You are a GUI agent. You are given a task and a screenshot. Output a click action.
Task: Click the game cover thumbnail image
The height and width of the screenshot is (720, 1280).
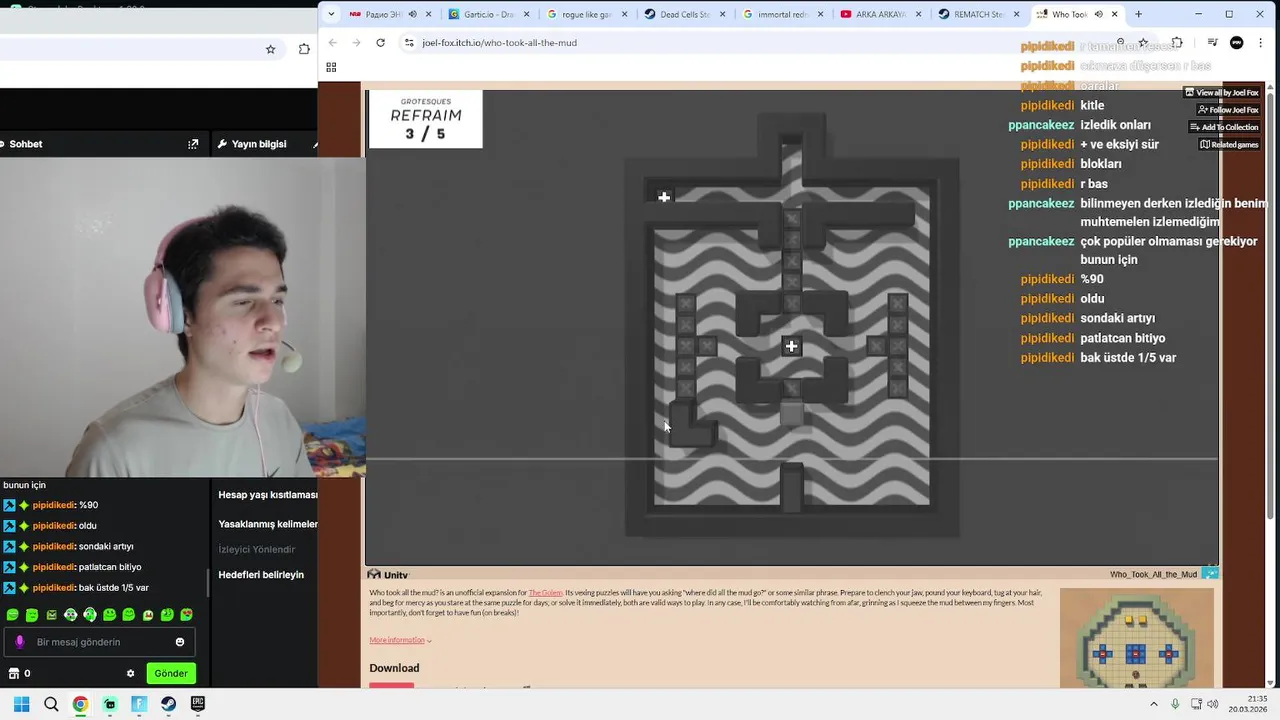(1136, 638)
